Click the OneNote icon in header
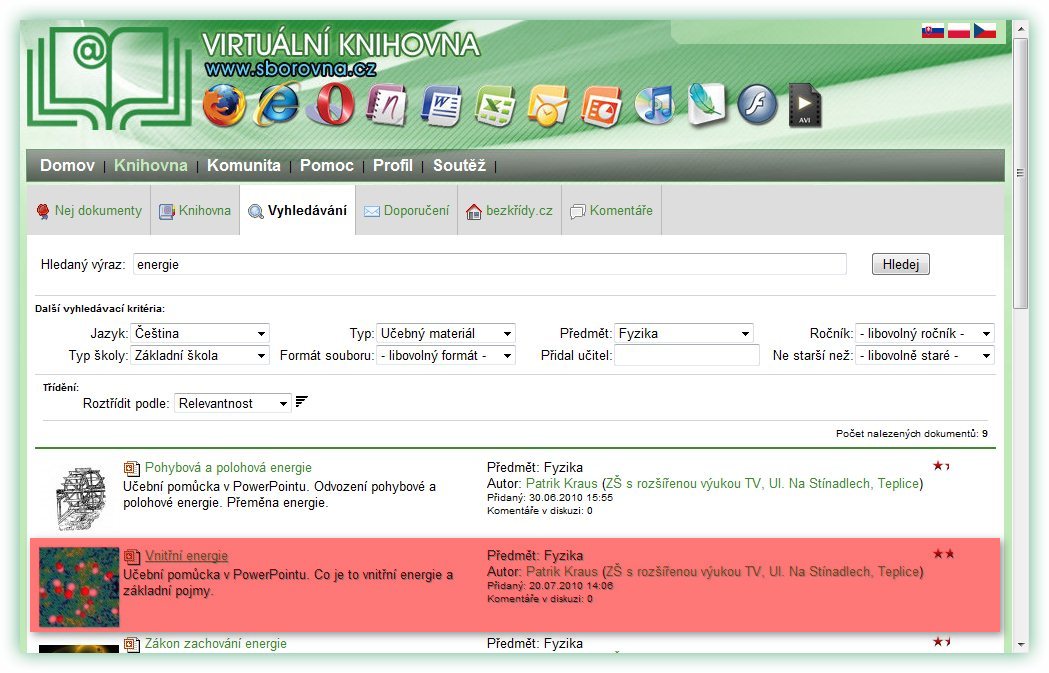1049x673 pixels. (386, 105)
